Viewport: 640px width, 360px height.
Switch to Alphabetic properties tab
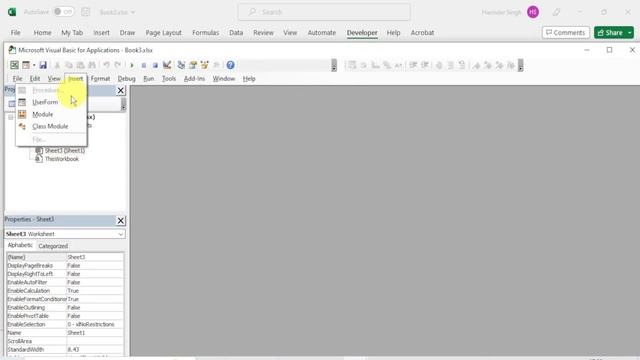pyautogui.click(x=20, y=245)
